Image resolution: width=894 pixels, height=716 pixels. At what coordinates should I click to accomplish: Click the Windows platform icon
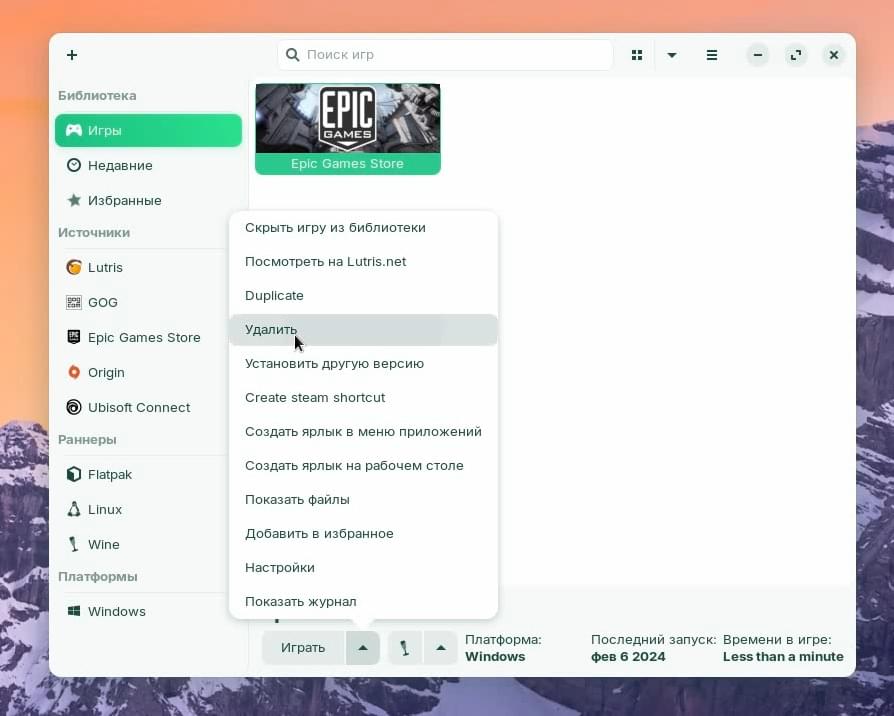pos(74,611)
